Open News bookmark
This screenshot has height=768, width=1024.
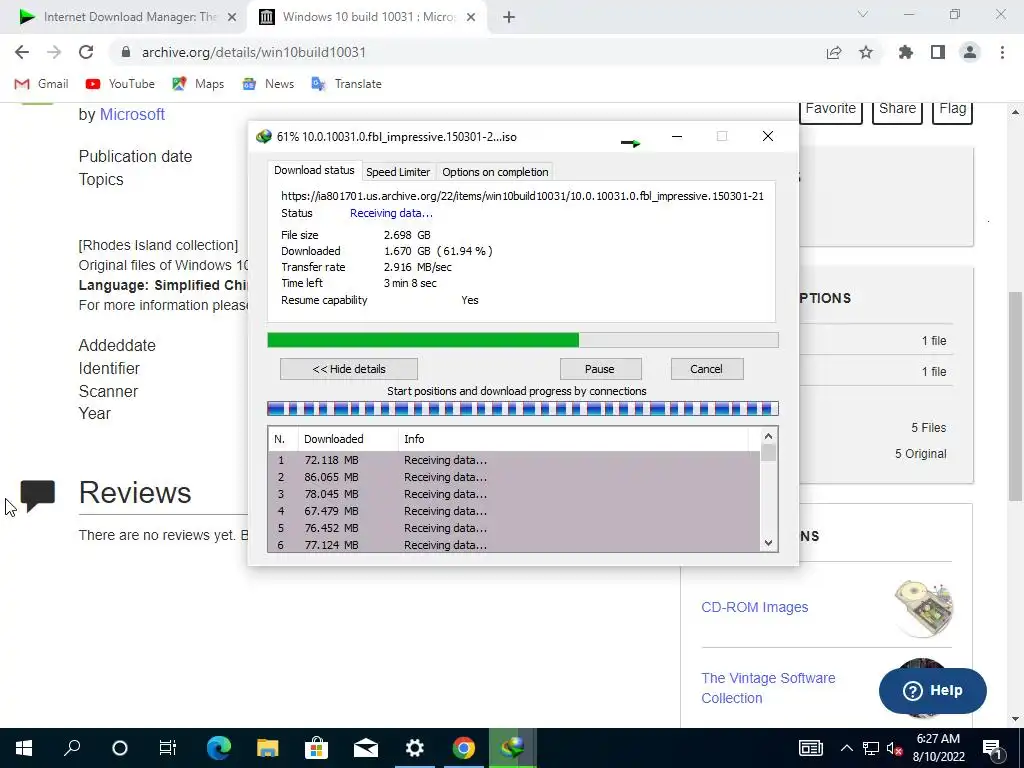(268, 84)
